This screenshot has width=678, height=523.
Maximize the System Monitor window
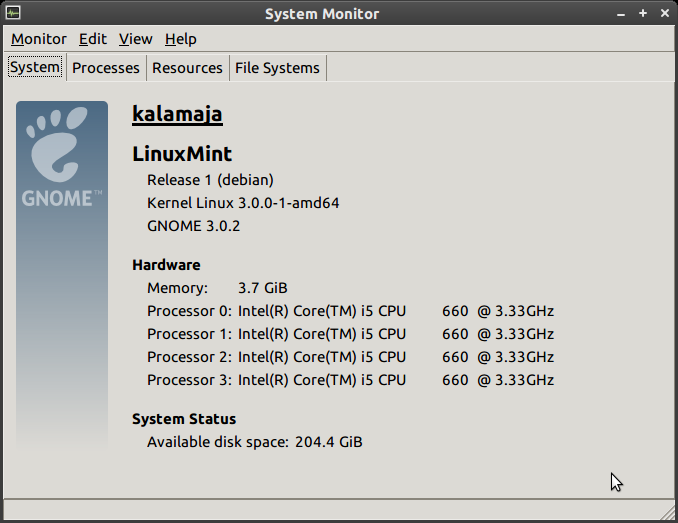pyautogui.click(x=643, y=13)
